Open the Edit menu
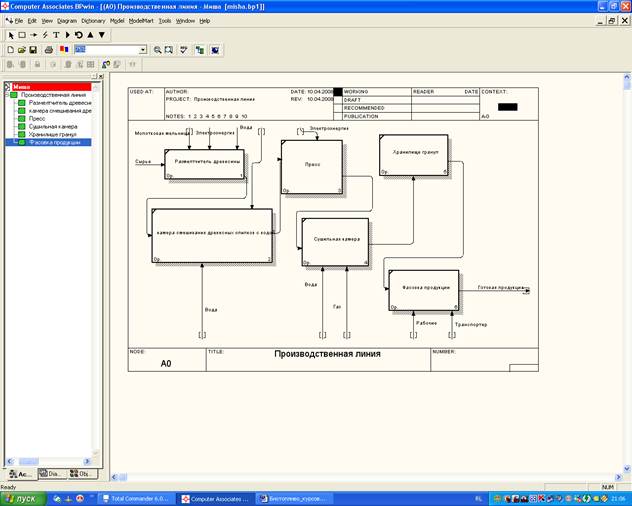This screenshot has height=506, width=632. click(32, 21)
